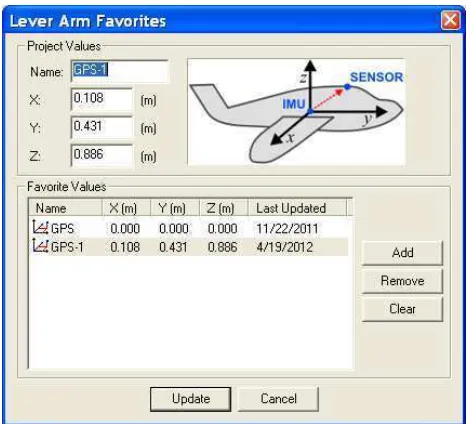
Task: Click the Z value field showing 0.886
Action: [x=102, y=155]
